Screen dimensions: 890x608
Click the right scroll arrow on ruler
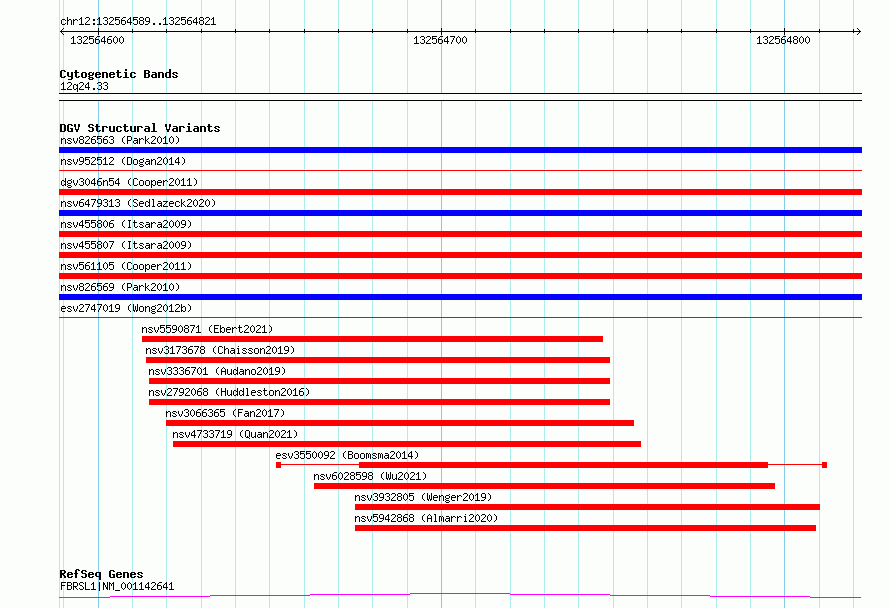(x=858, y=32)
